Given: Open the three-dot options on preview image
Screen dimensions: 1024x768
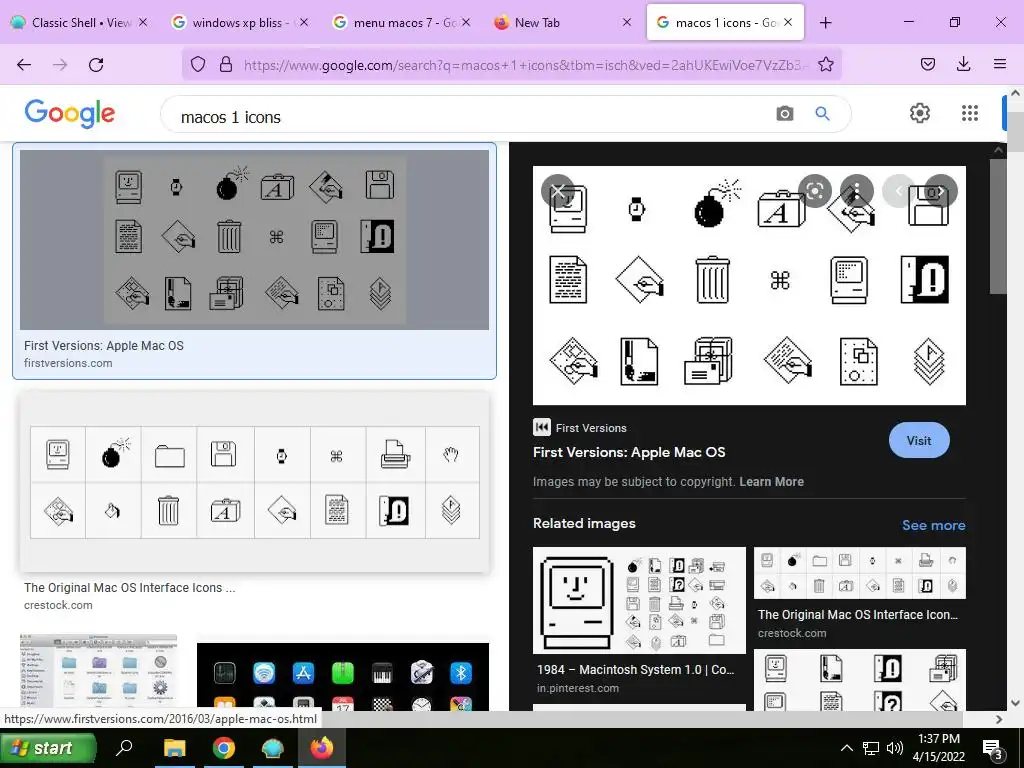Looking at the screenshot, I should (856, 191).
